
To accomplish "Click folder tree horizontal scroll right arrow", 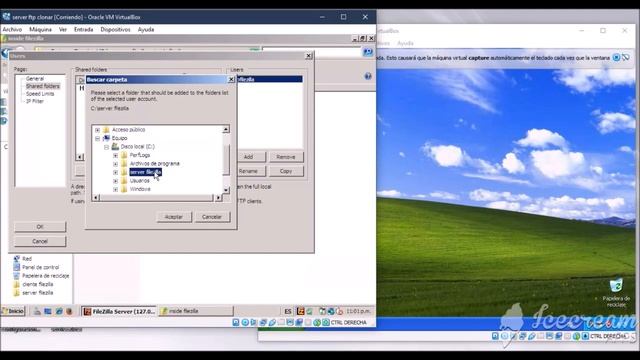I will (x=218, y=198).
